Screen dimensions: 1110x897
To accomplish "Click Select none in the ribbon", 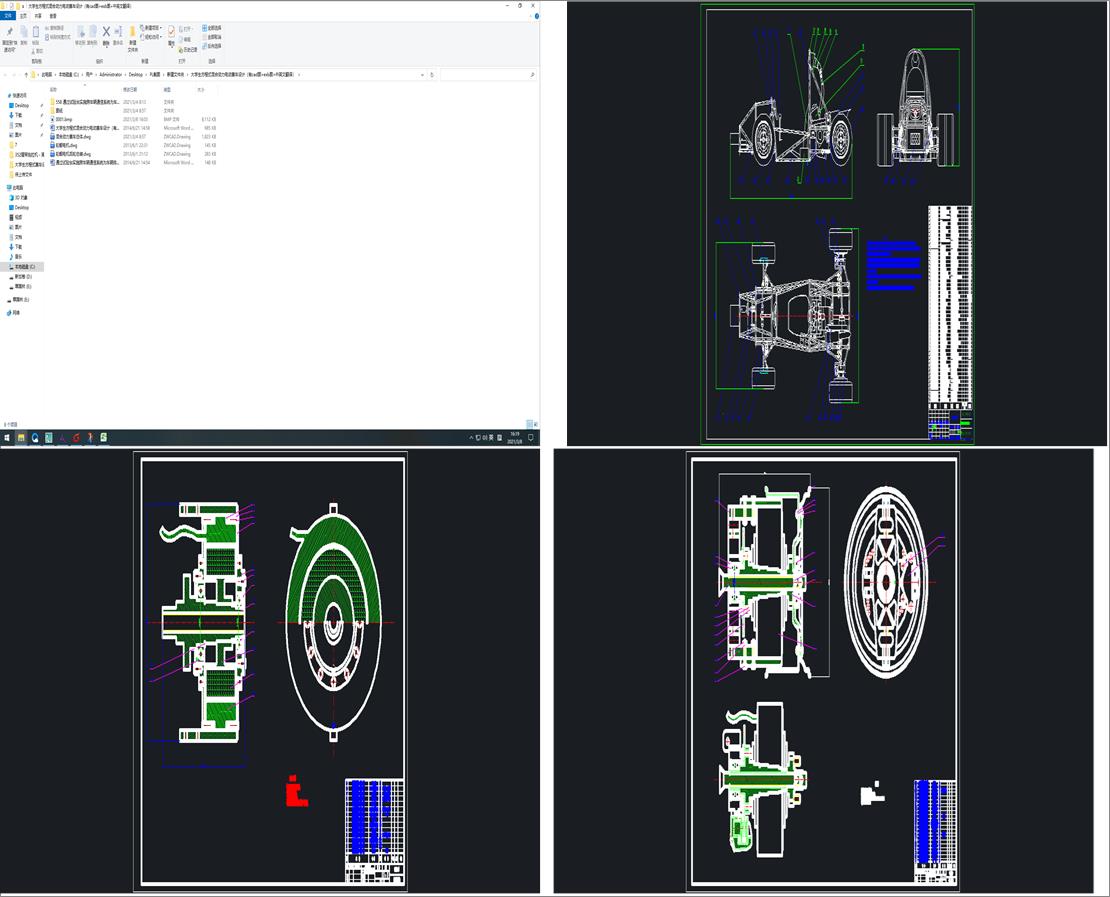I will (212, 37).
